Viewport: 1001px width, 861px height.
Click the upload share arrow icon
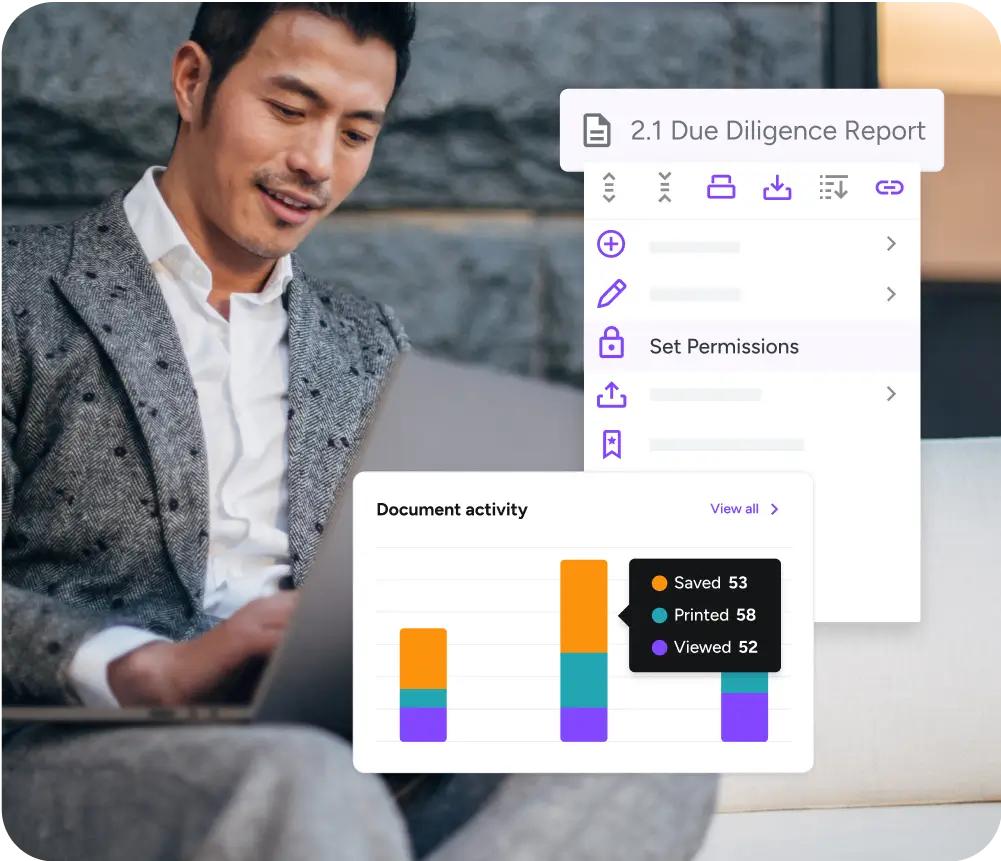[x=611, y=395]
